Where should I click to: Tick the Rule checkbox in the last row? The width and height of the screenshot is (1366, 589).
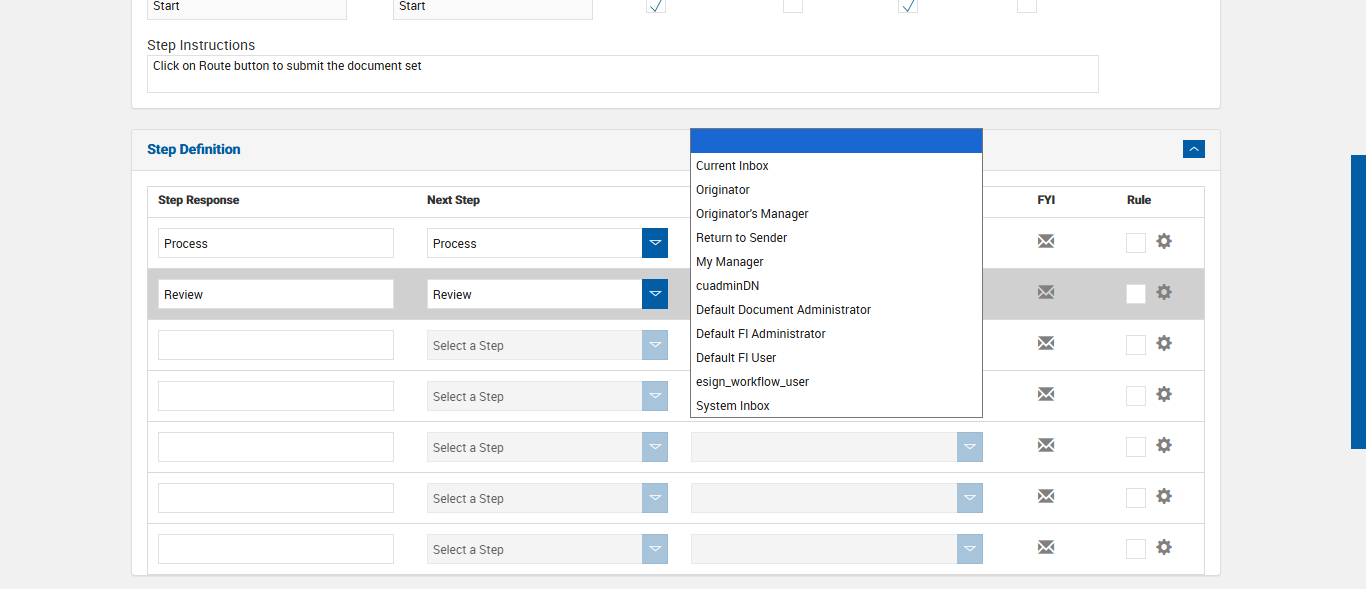click(x=1136, y=549)
